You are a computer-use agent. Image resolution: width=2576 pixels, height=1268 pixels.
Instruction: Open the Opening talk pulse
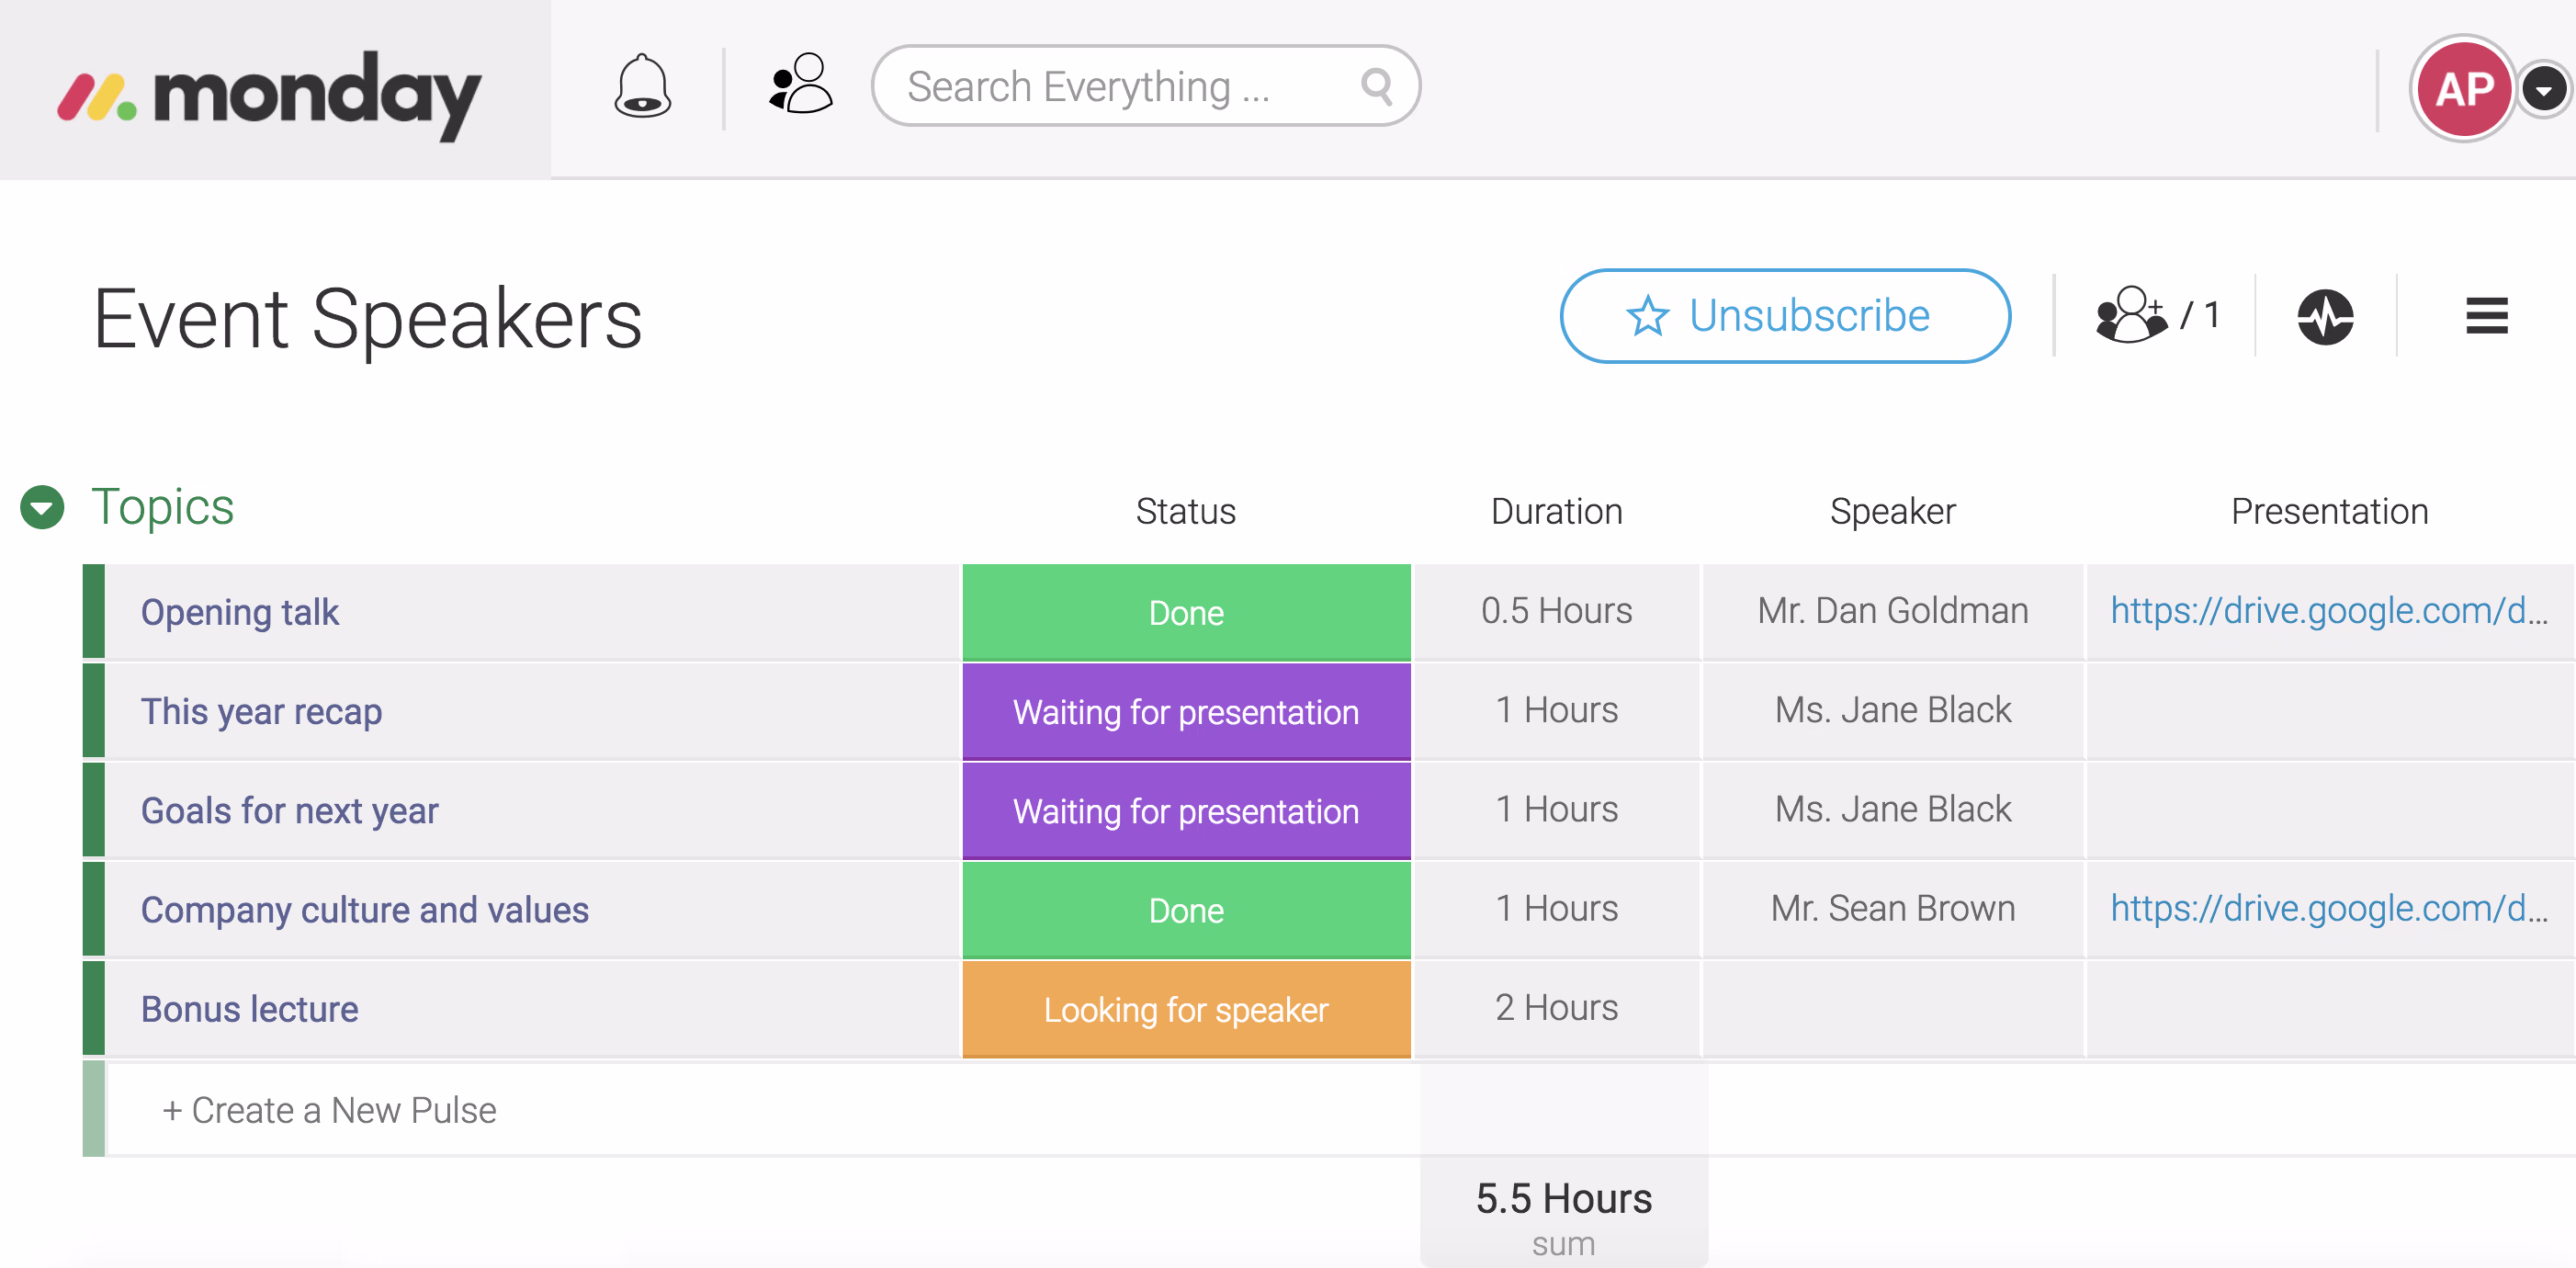click(x=240, y=612)
